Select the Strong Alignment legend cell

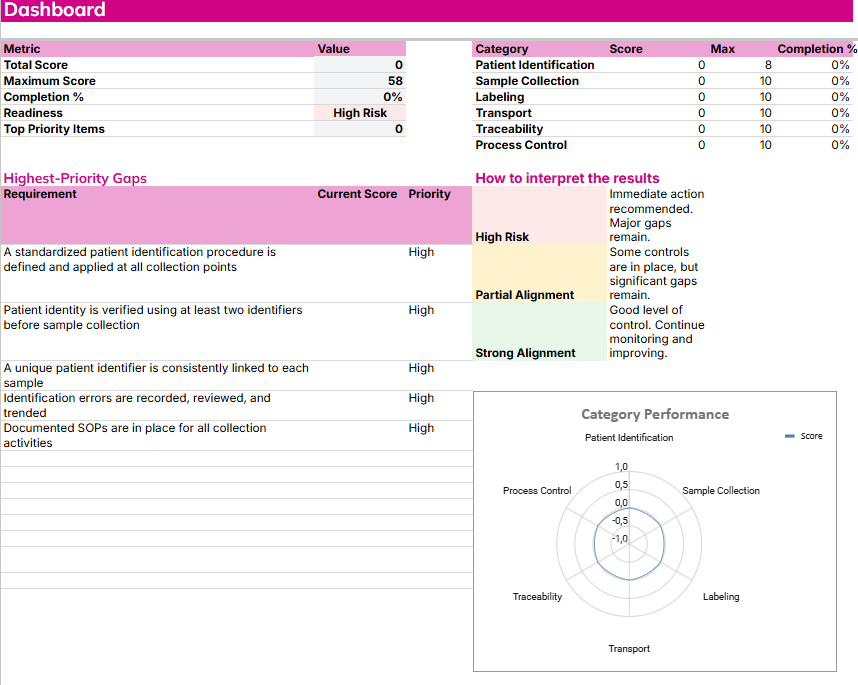[x=540, y=332]
